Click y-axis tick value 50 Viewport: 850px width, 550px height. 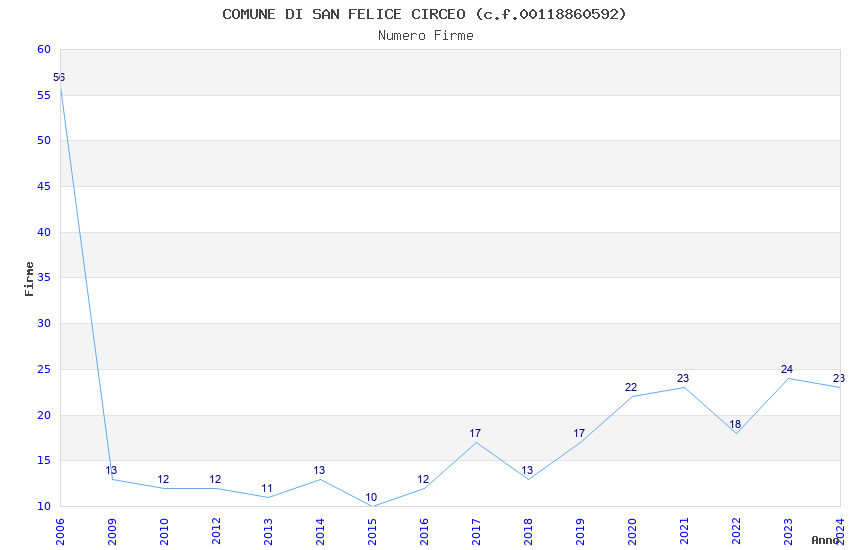pyautogui.click(x=44, y=140)
